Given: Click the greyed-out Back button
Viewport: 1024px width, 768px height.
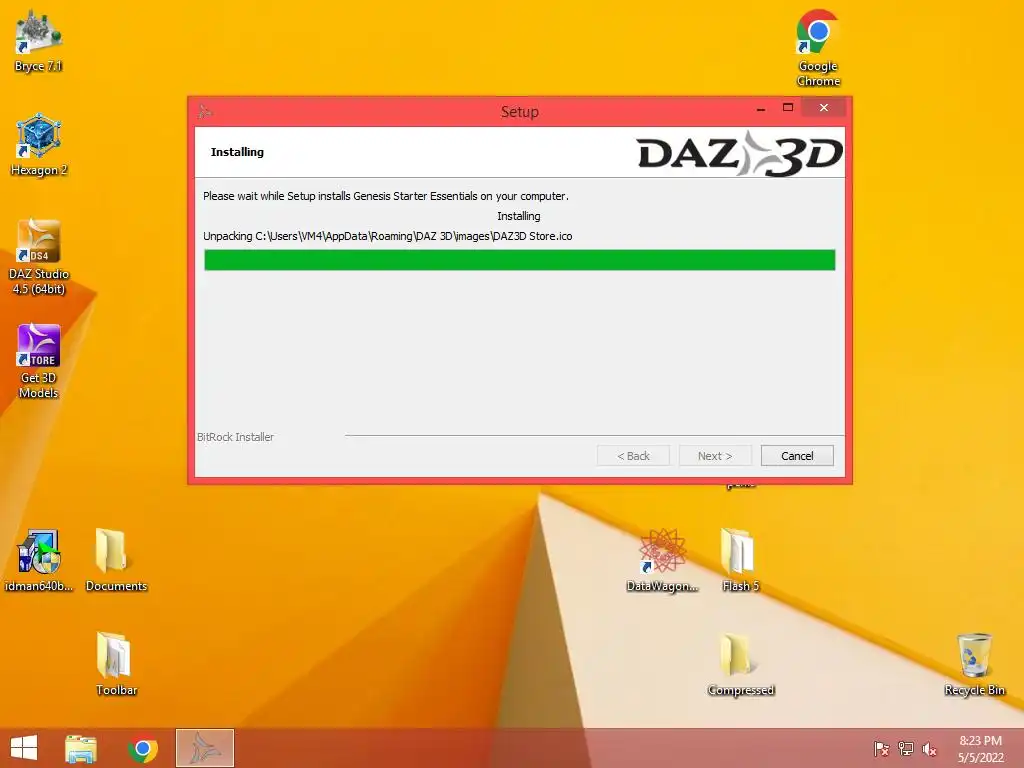Looking at the screenshot, I should tap(633, 456).
